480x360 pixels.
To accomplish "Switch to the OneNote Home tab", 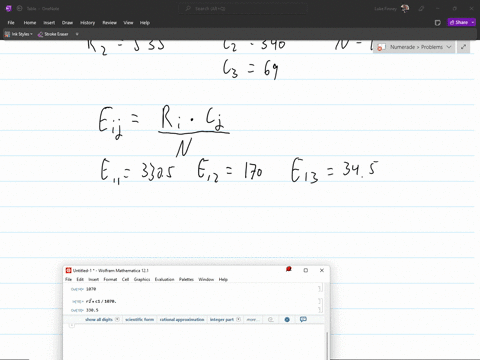I will pos(30,23).
